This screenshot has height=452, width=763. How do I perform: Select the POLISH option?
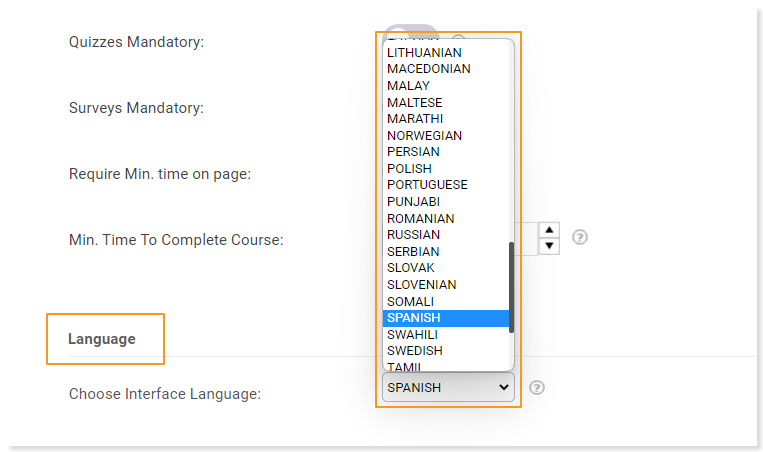point(446,168)
